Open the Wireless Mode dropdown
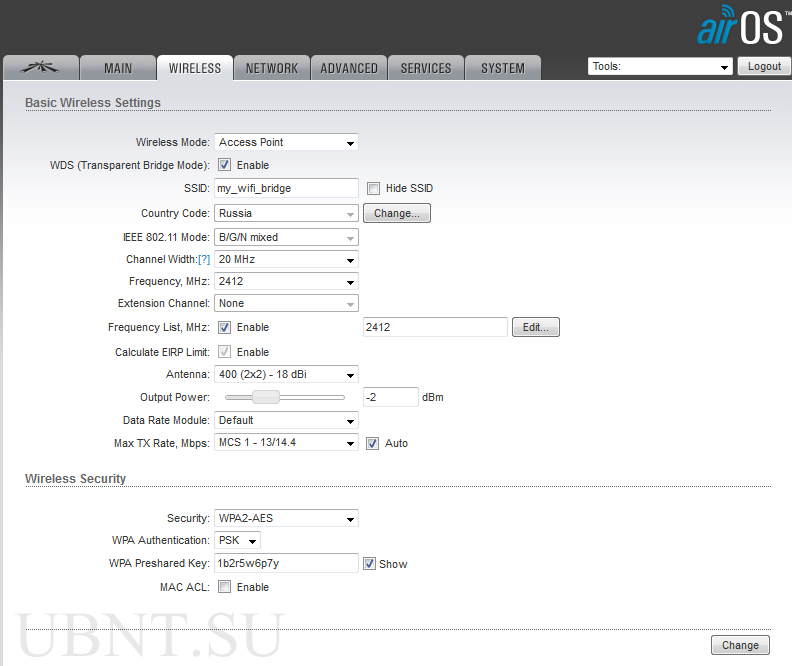Image resolution: width=792 pixels, height=666 pixels. [286, 143]
